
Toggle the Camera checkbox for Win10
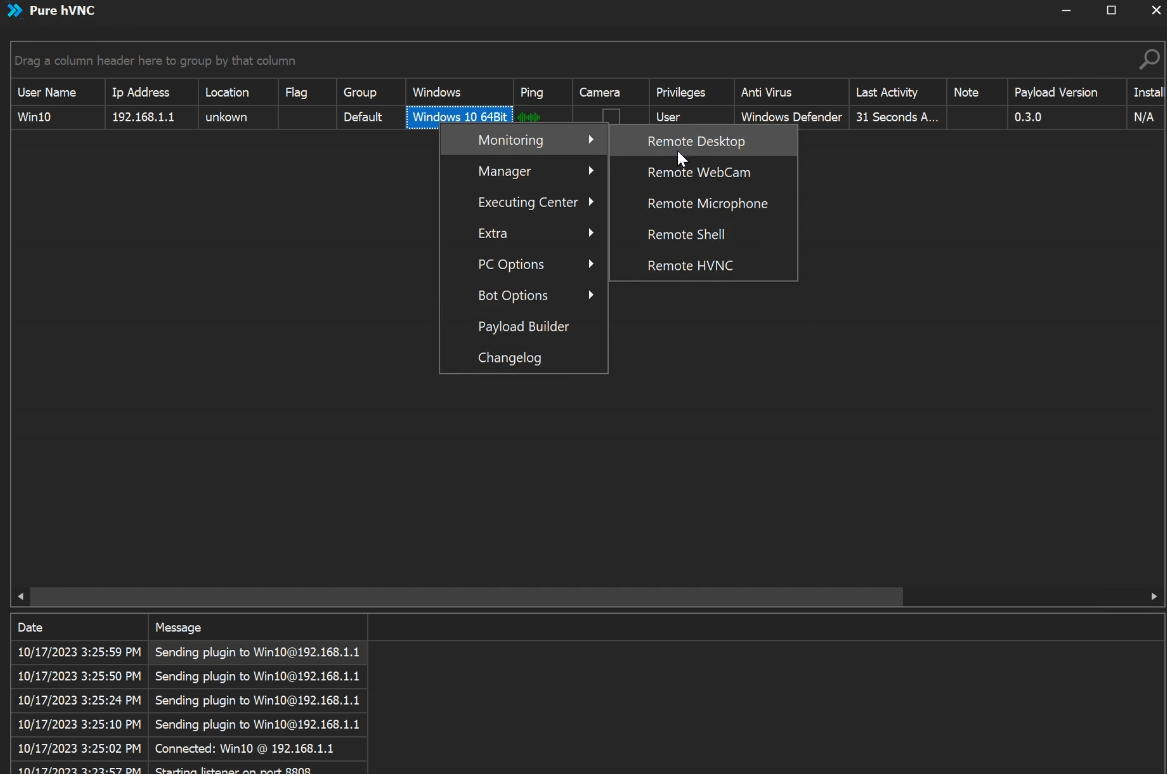point(610,117)
